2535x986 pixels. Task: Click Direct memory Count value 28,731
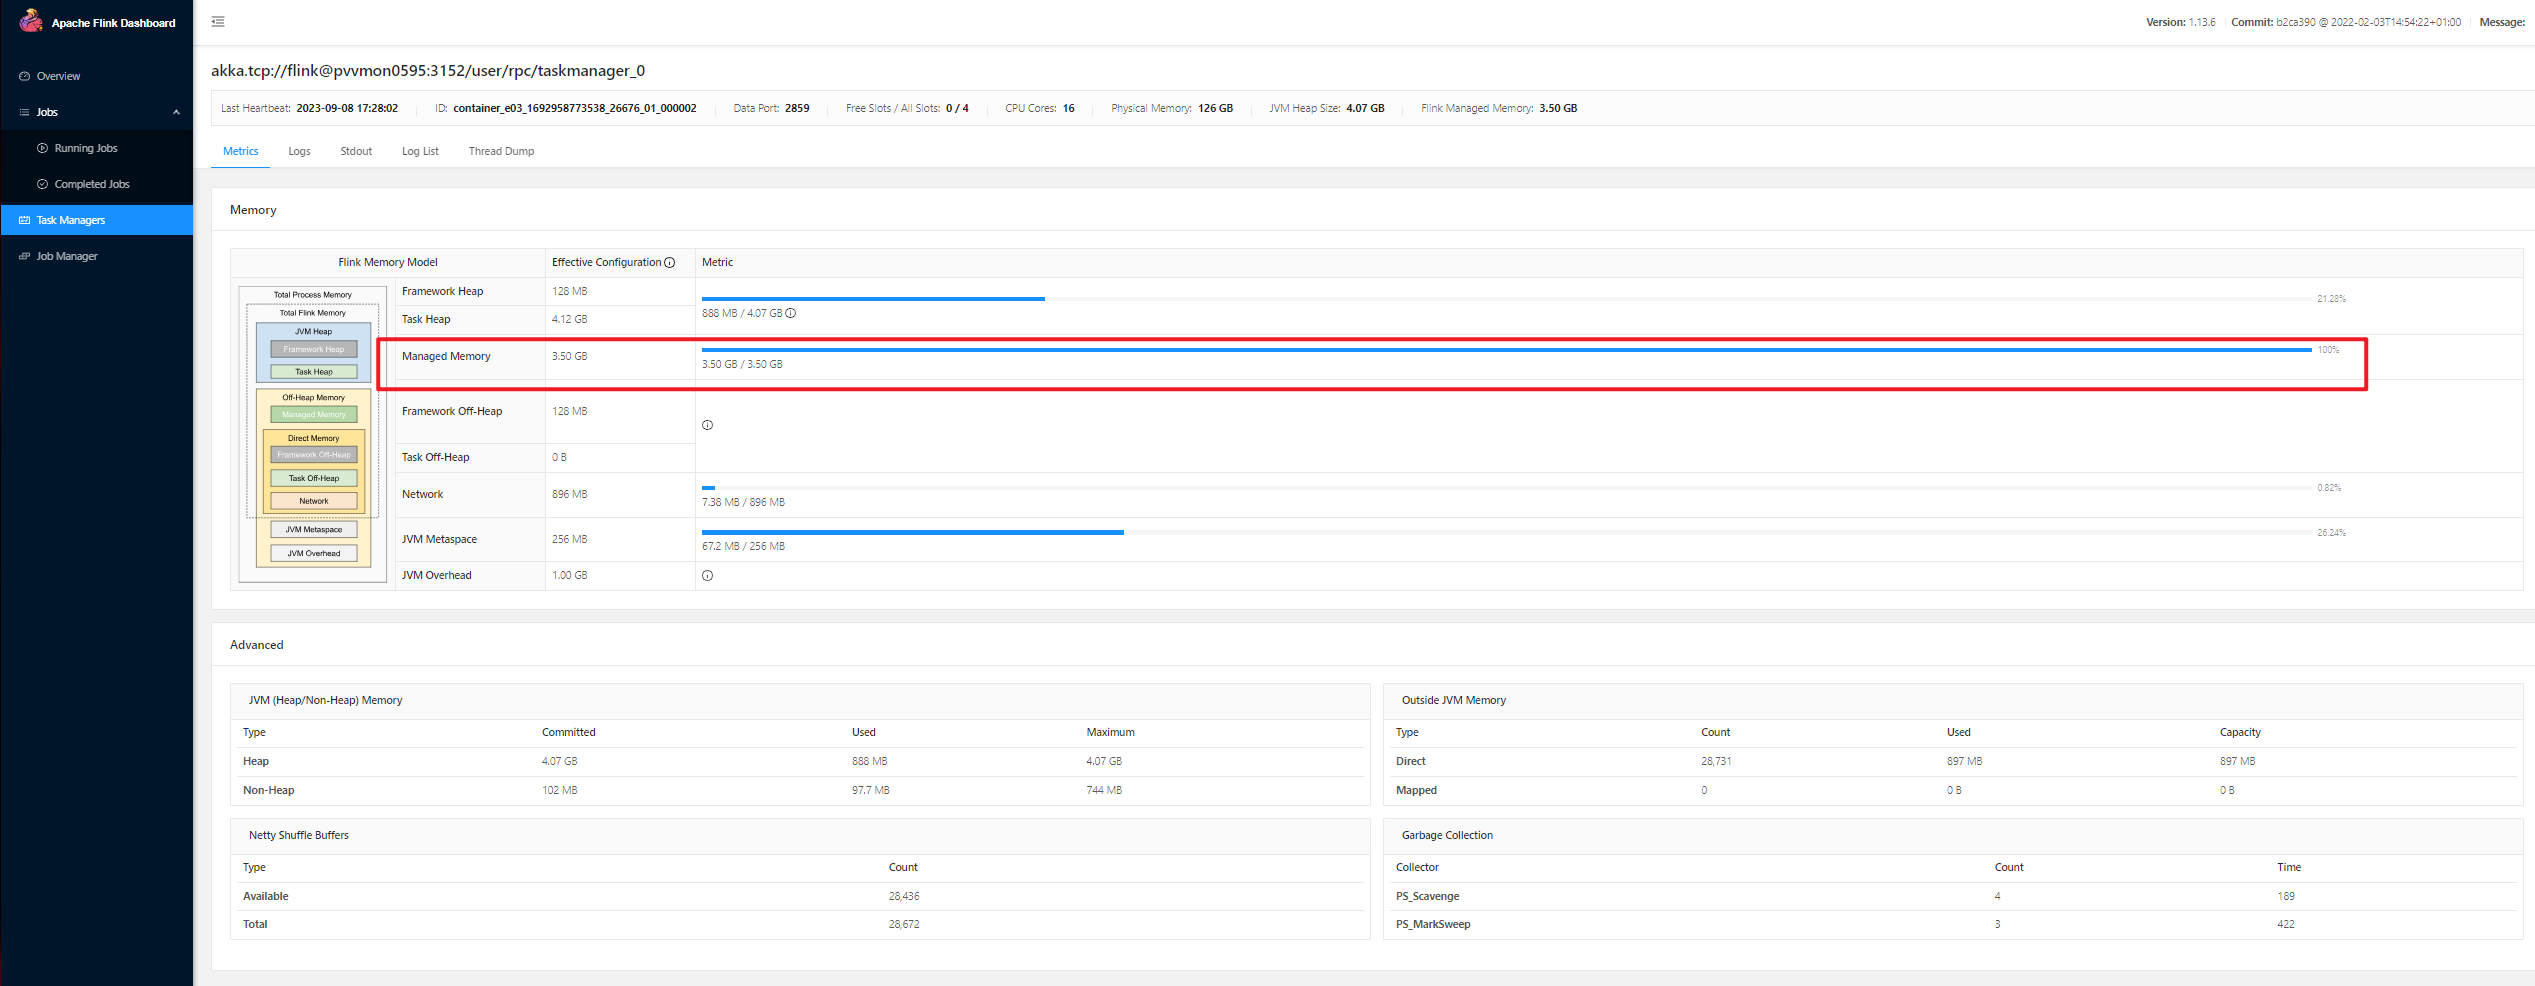point(1716,762)
